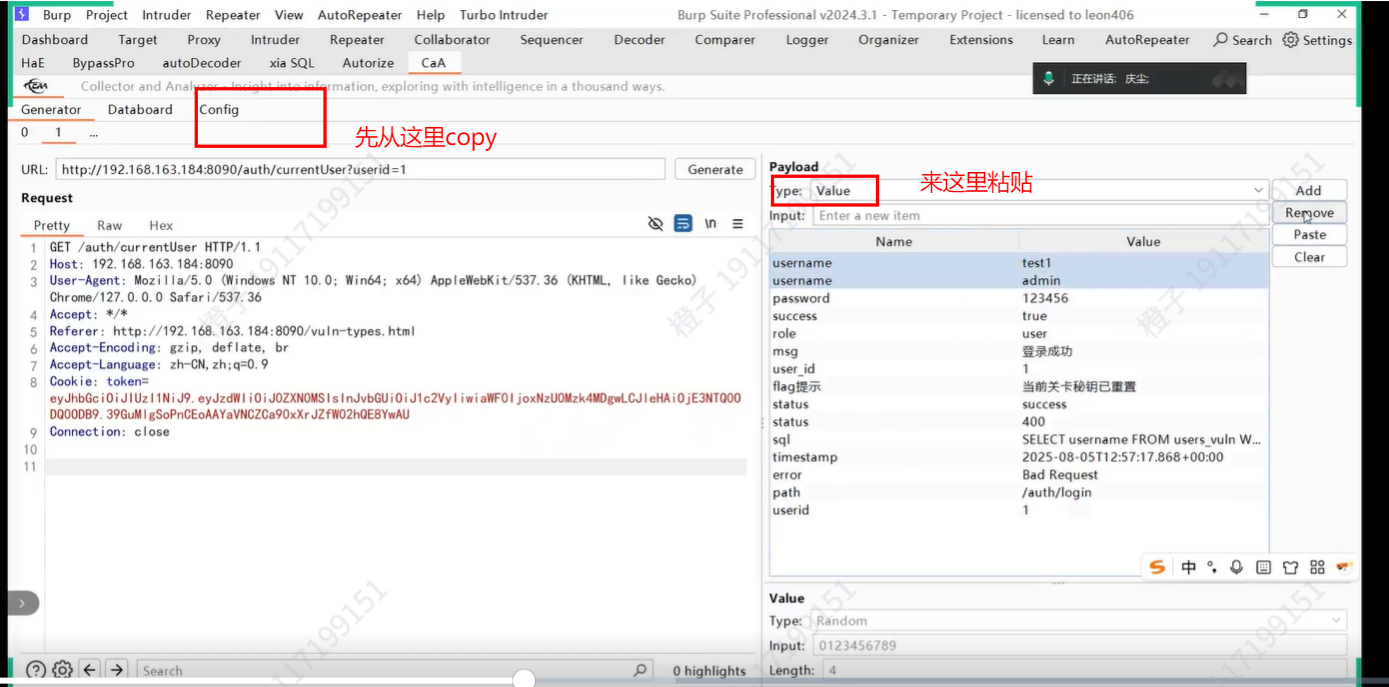This screenshot has width=1389, height=687.
Task: Switch to the Generator tab
Action: click(x=51, y=109)
